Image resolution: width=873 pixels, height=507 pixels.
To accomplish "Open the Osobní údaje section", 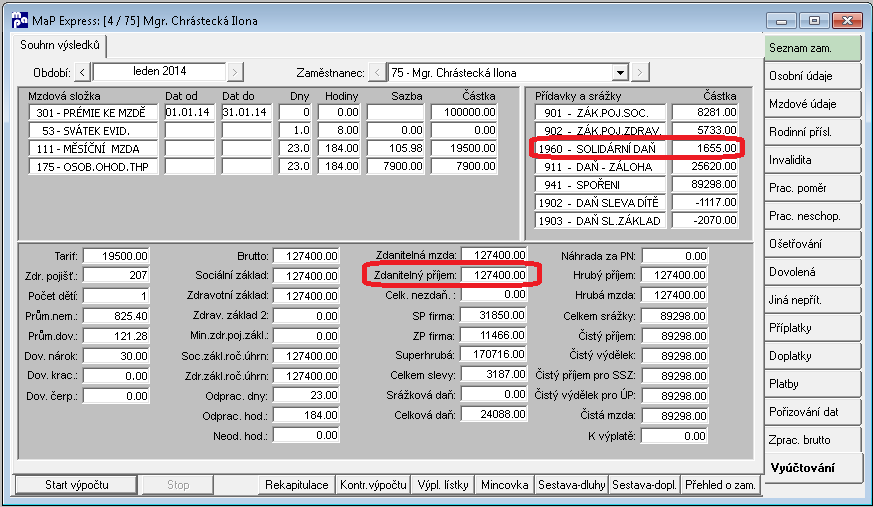I will (812, 76).
